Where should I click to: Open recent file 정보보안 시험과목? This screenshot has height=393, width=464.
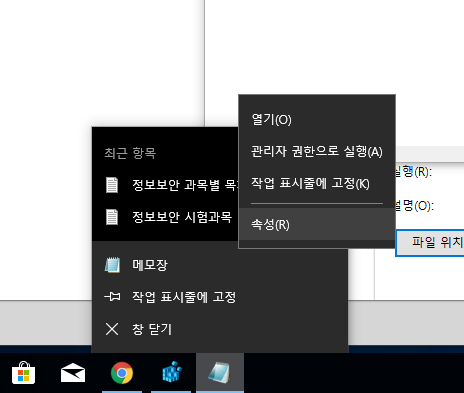[166, 217]
